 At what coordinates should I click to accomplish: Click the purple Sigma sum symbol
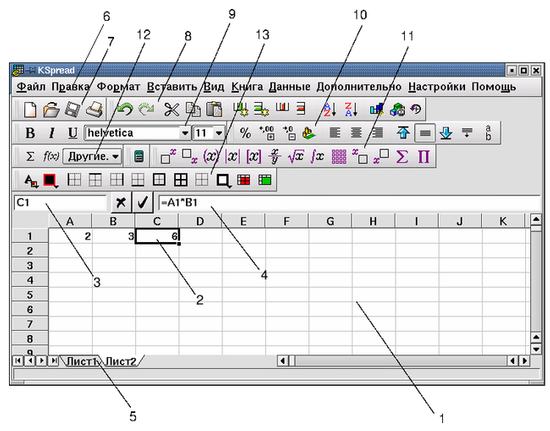402,156
